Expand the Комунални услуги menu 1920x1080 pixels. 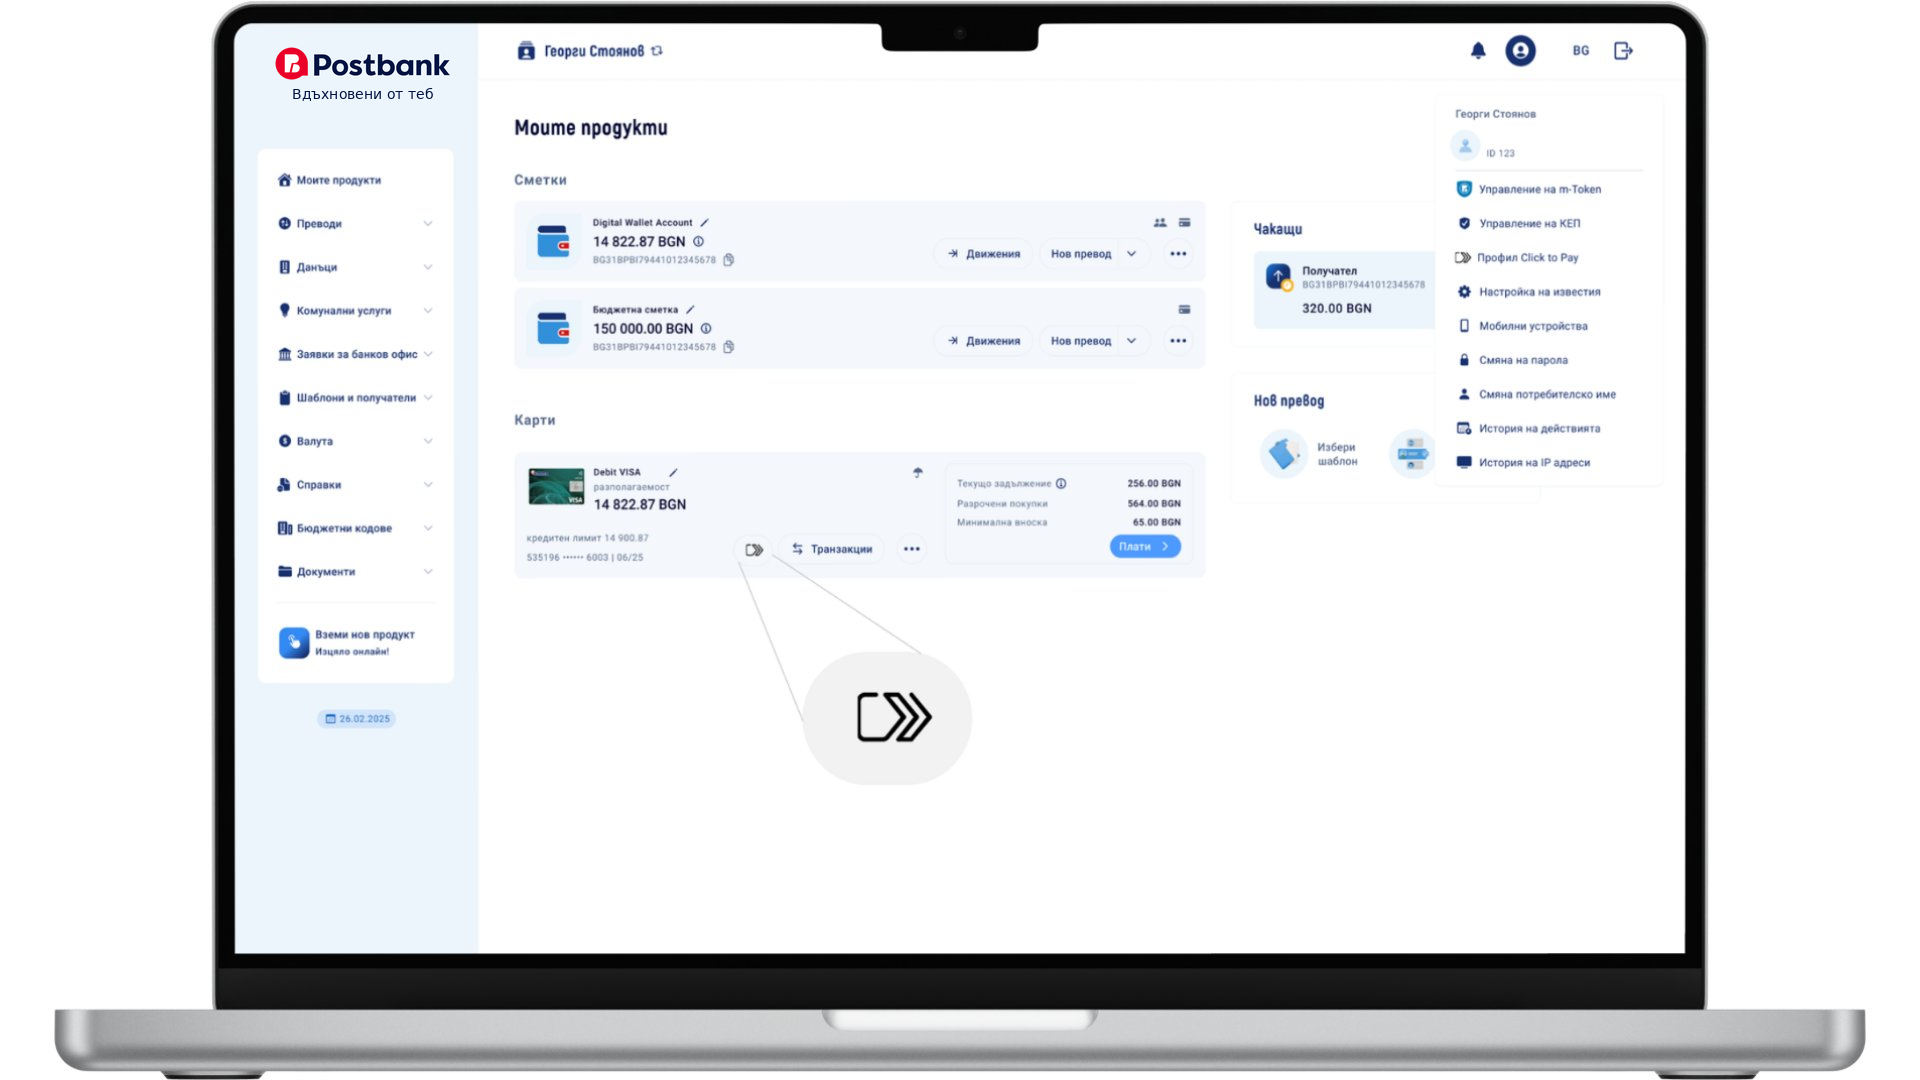tap(355, 311)
